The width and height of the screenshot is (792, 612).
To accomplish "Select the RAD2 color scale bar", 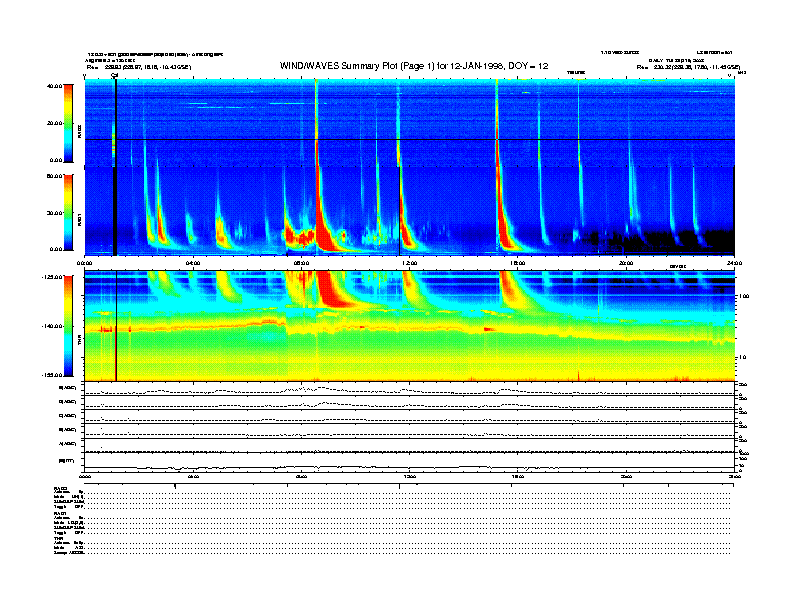I will tap(68, 123).
